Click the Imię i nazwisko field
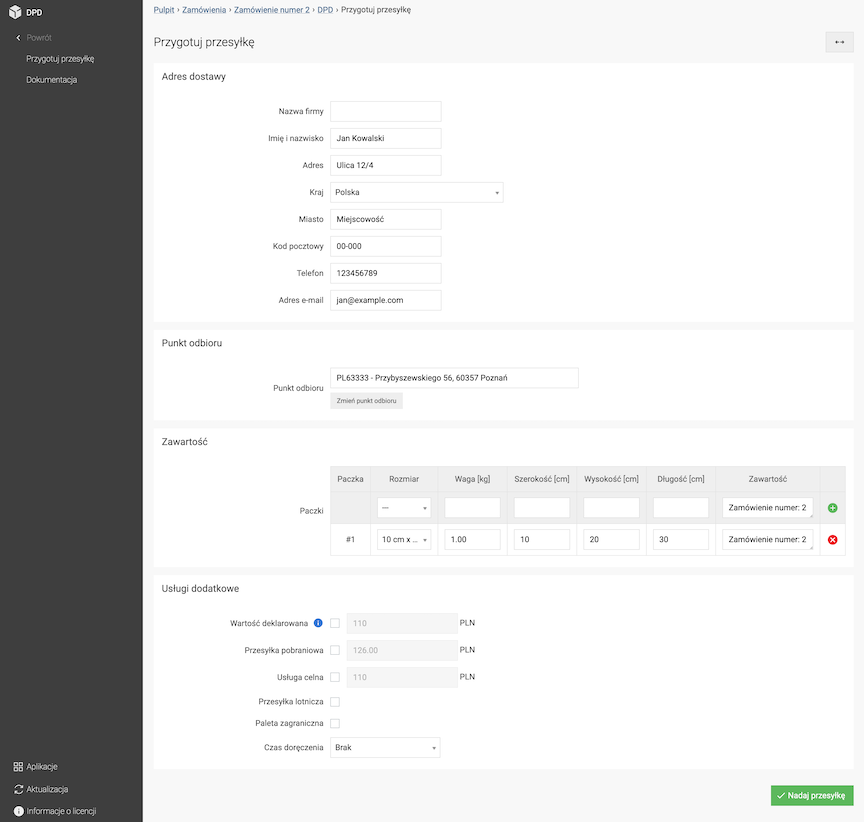This screenshot has width=864, height=822. 386,138
